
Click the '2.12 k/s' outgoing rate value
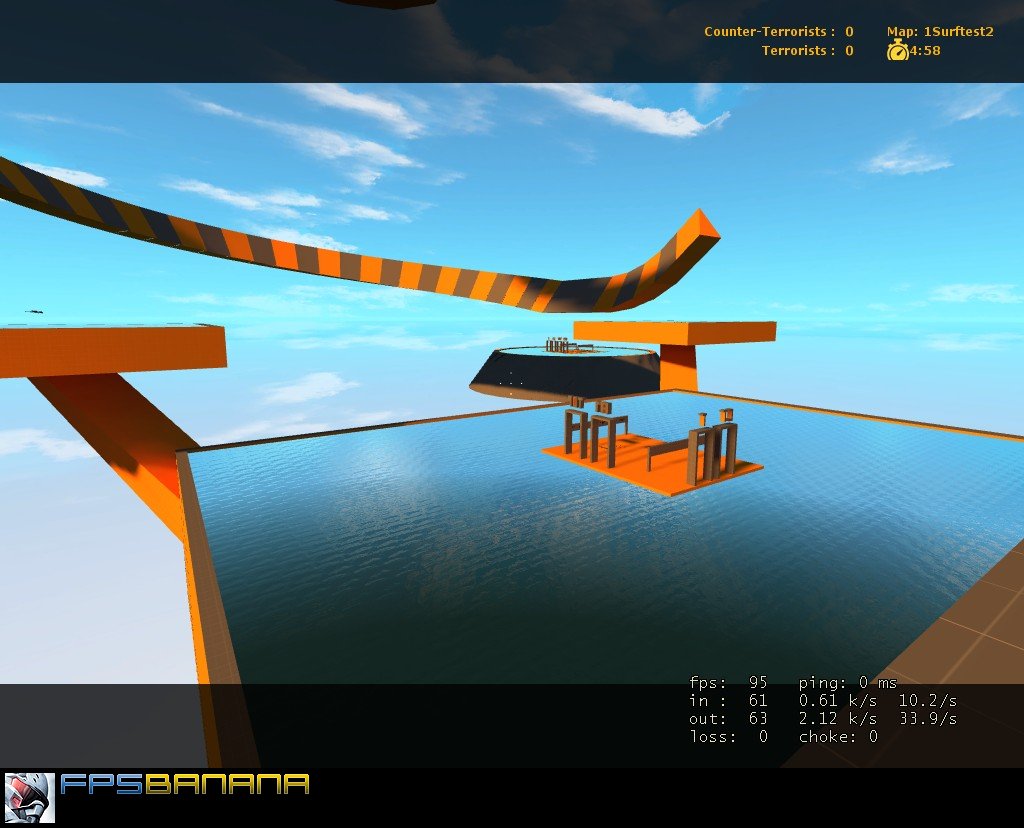coord(838,719)
